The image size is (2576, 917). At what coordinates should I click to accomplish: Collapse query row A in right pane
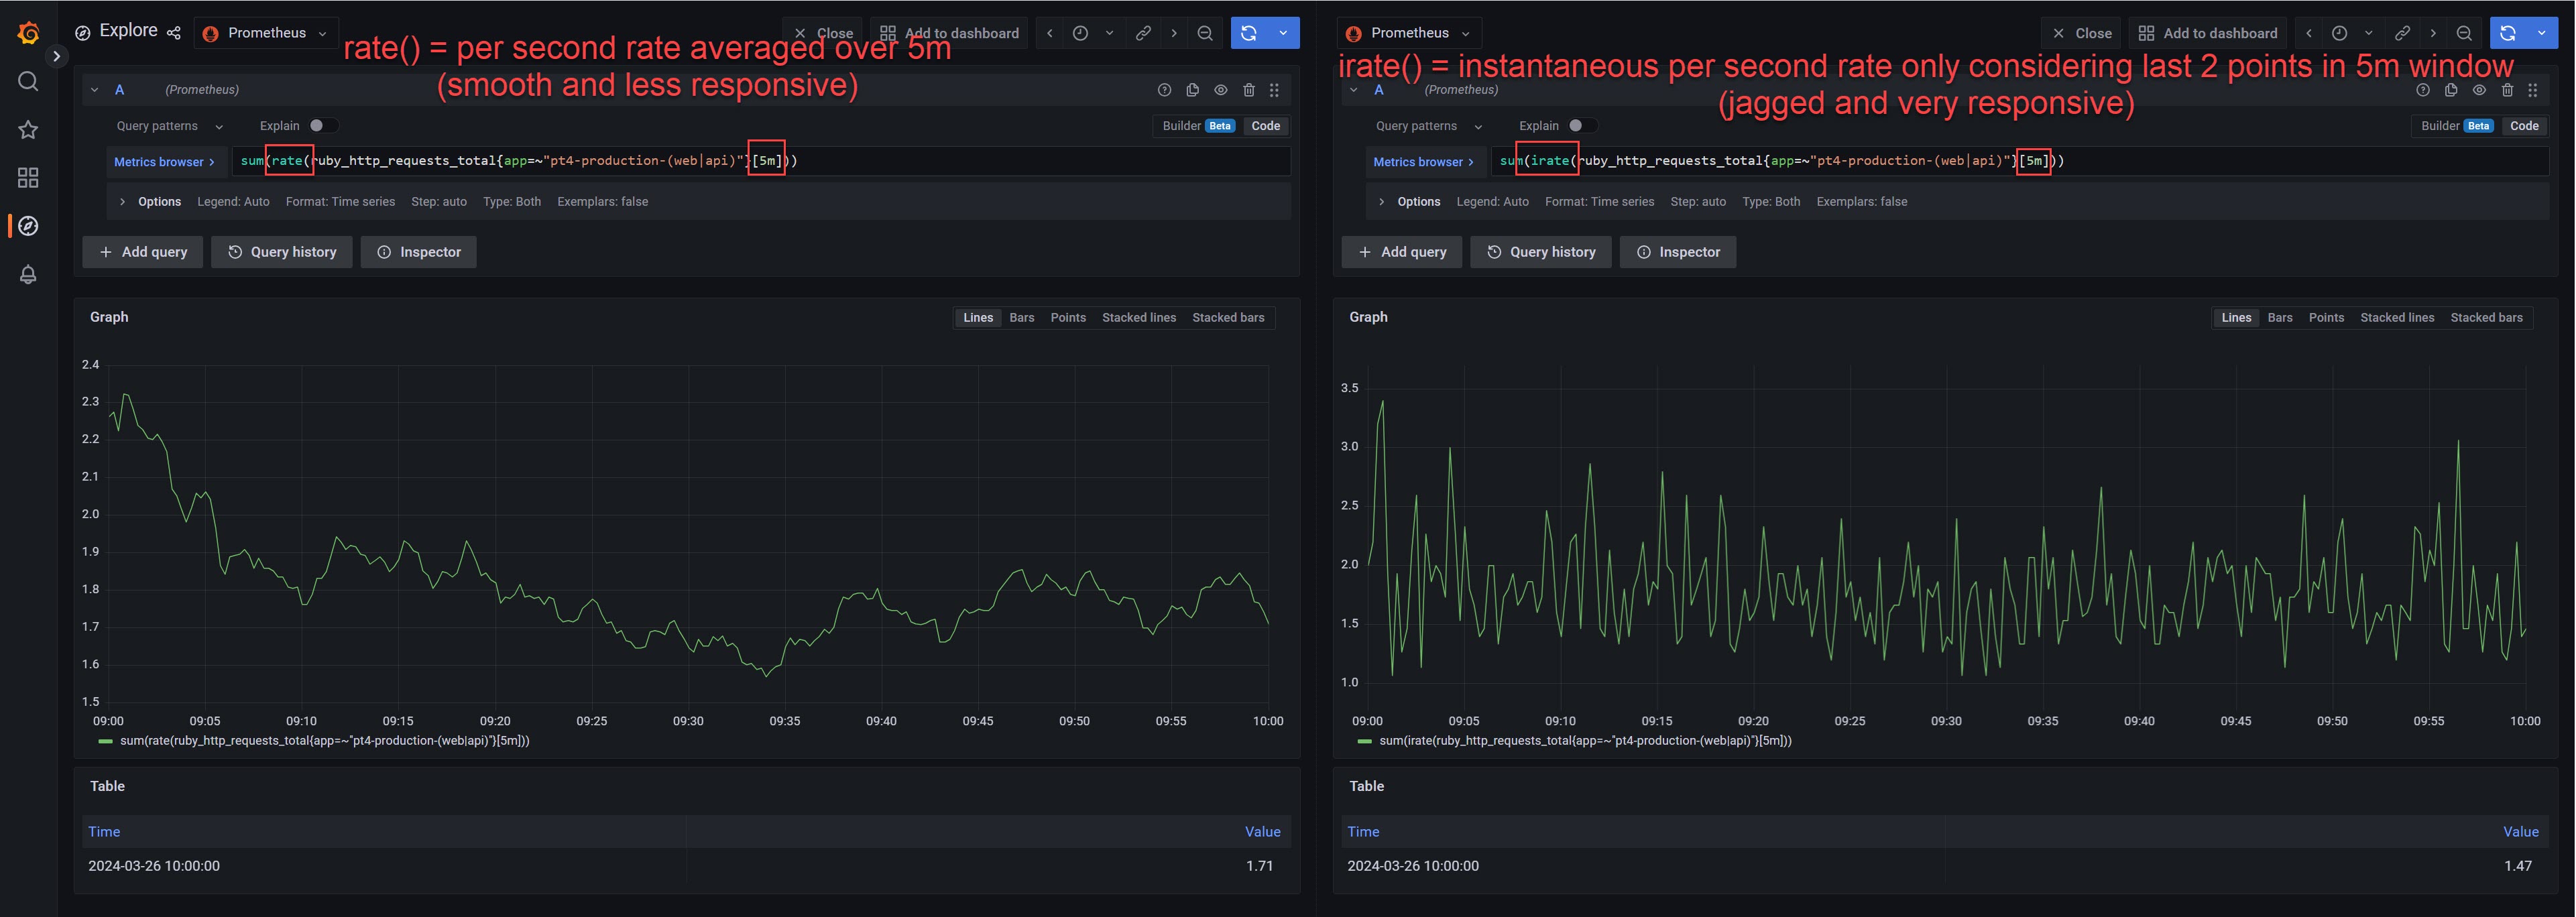pyautogui.click(x=1354, y=90)
